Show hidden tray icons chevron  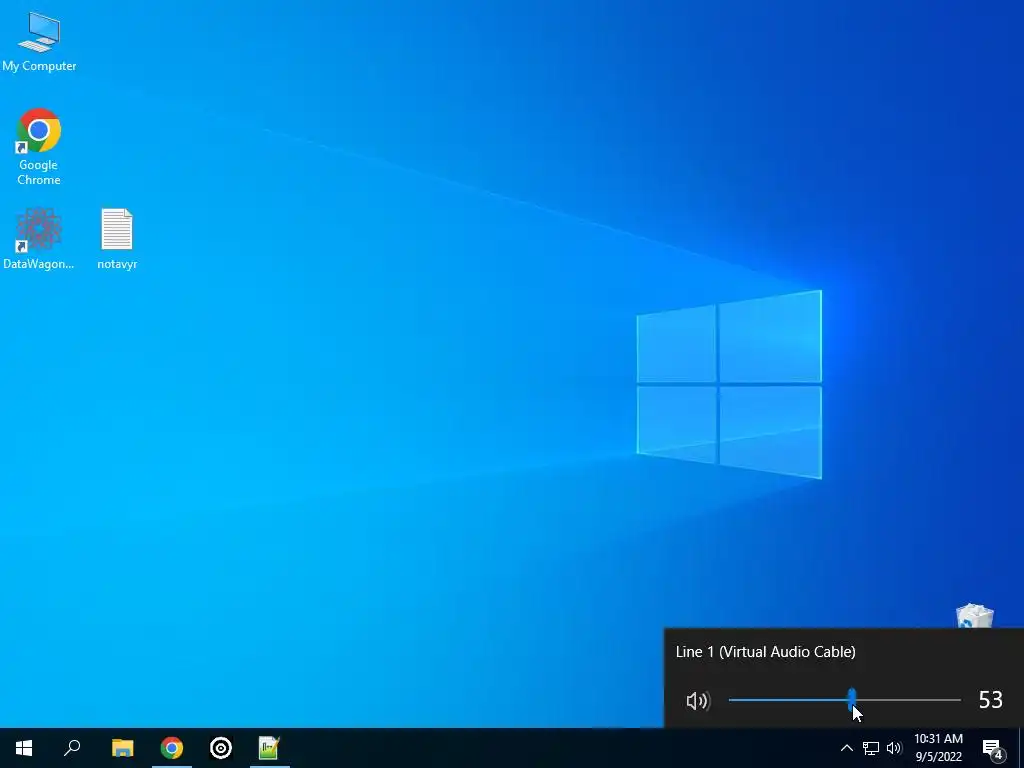(x=846, y=748)
